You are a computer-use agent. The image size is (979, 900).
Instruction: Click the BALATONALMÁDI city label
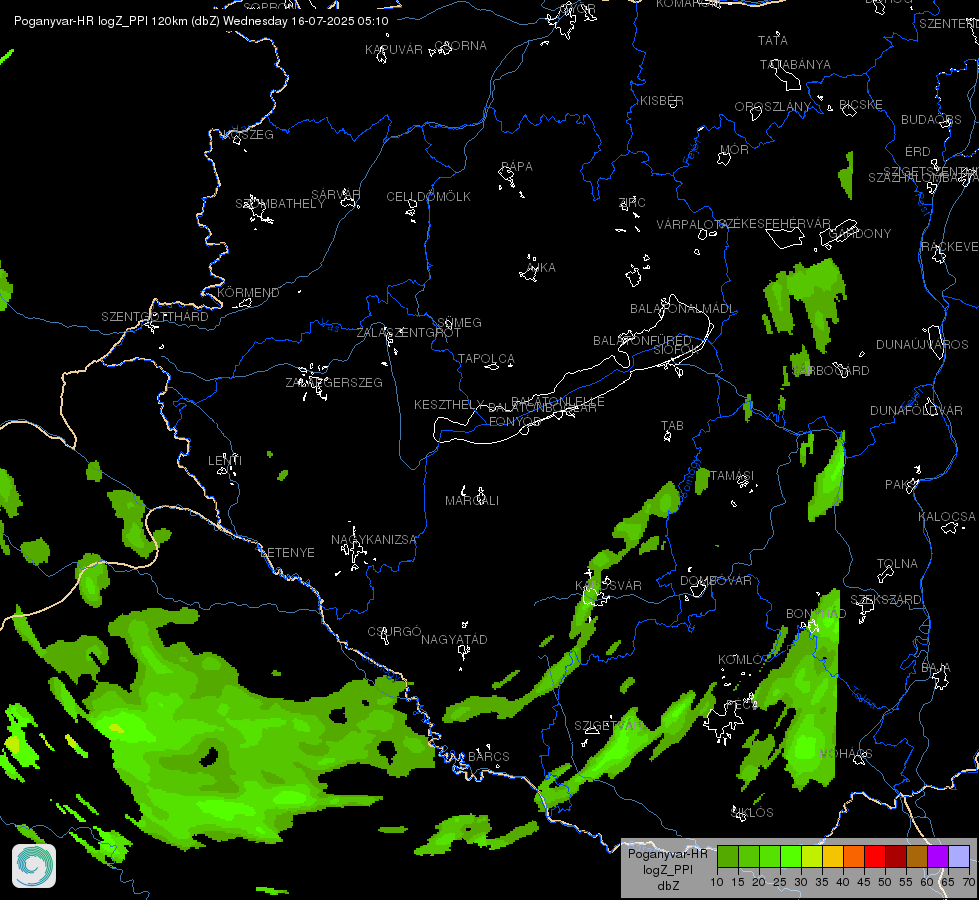[682, 309]
